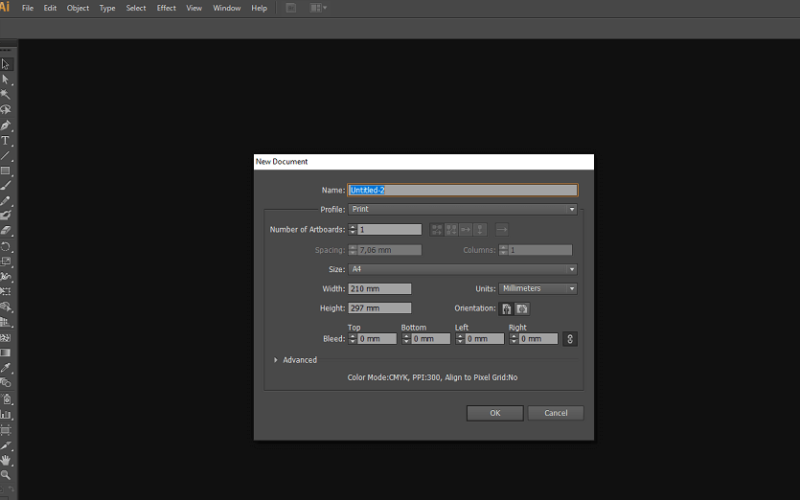Screen dimensions: 800x500
Task: Select the Pen tool
Action: click(x=6, y=126)
